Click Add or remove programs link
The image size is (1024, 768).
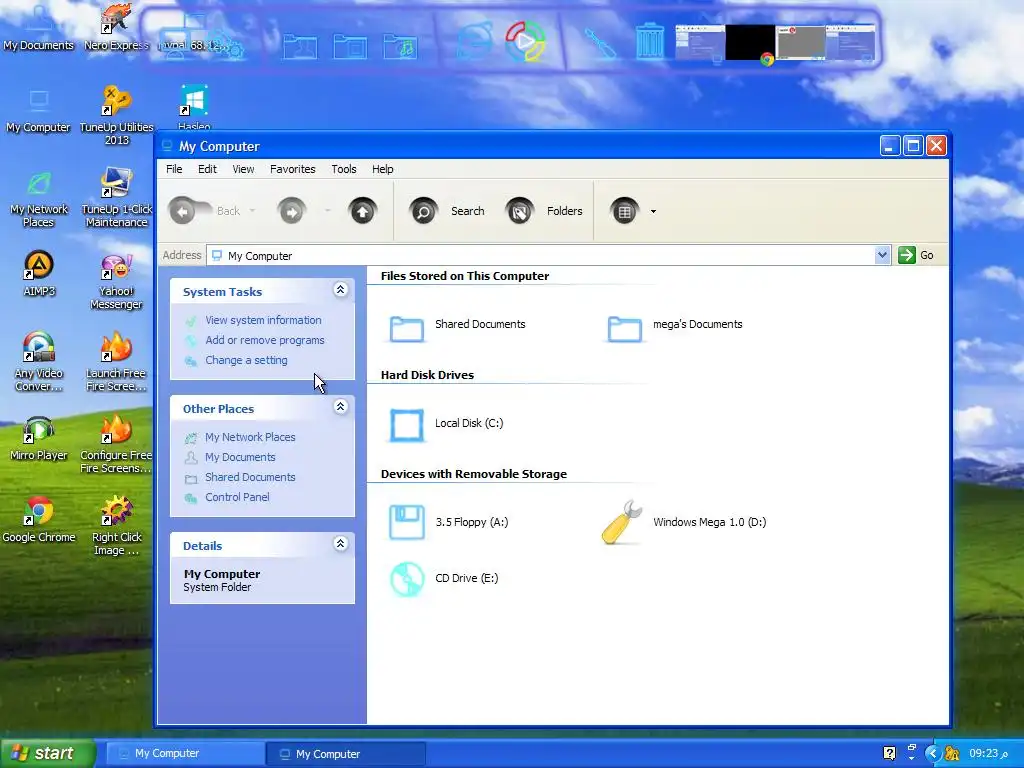264,340
